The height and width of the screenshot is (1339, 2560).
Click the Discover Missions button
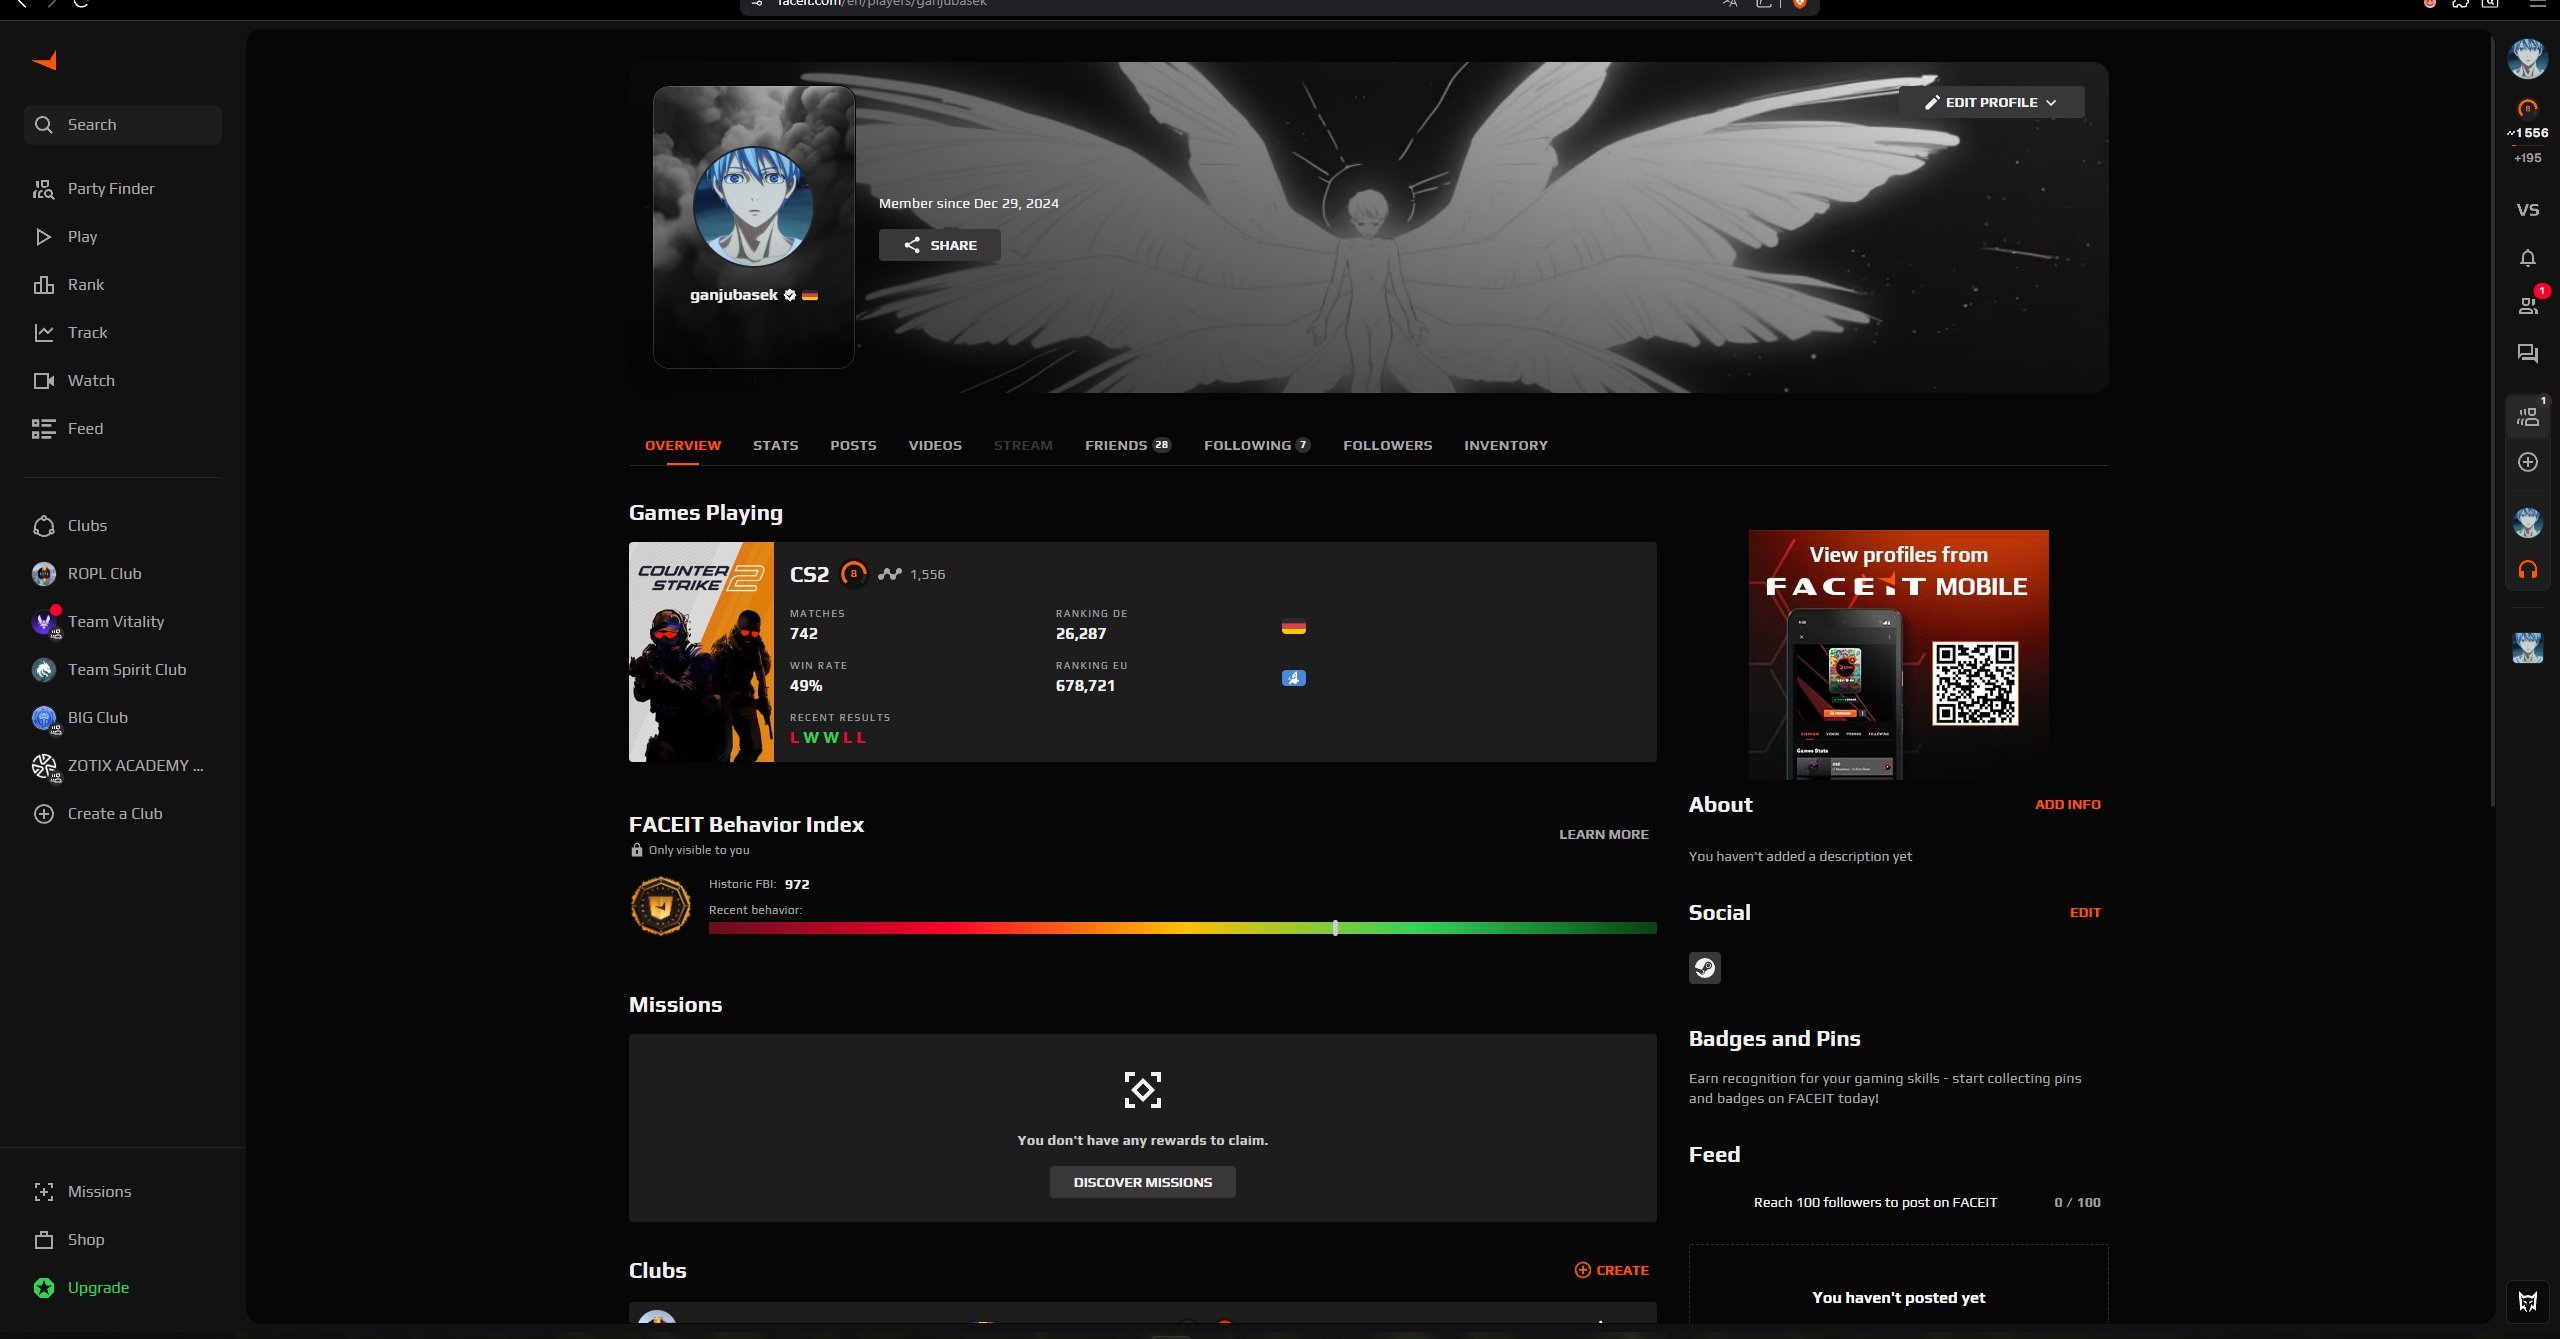[1141, 1181]
